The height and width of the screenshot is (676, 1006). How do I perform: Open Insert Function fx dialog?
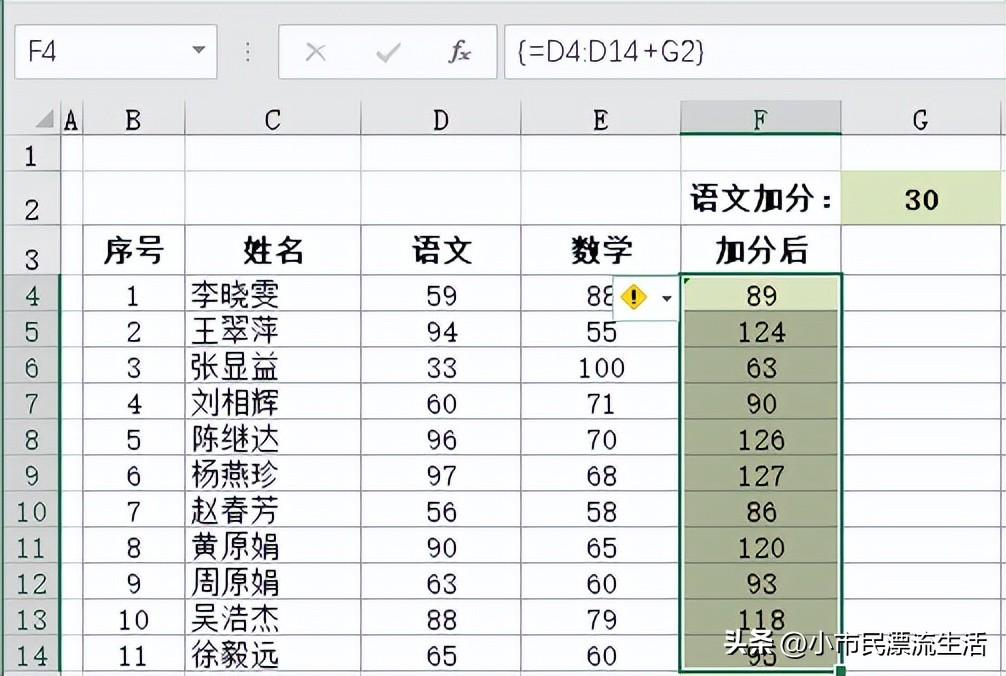point(459,51)
